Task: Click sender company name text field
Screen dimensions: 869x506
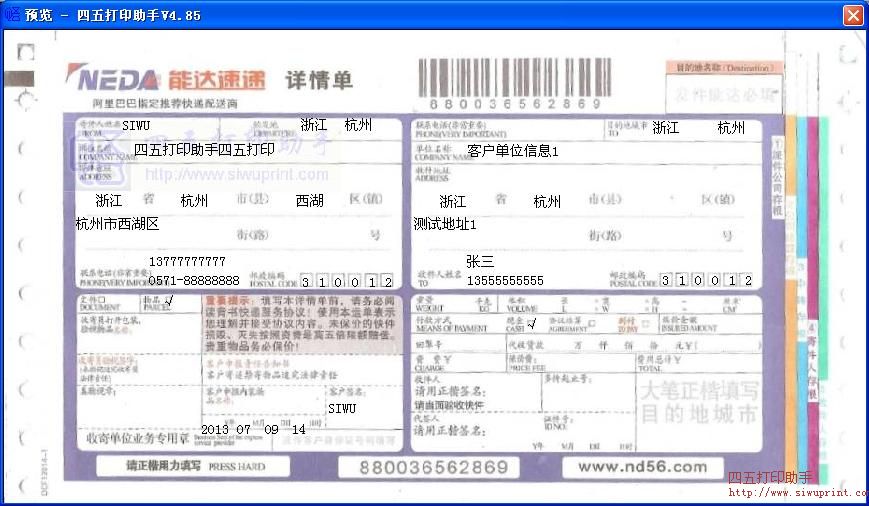Action: point(204,150)
